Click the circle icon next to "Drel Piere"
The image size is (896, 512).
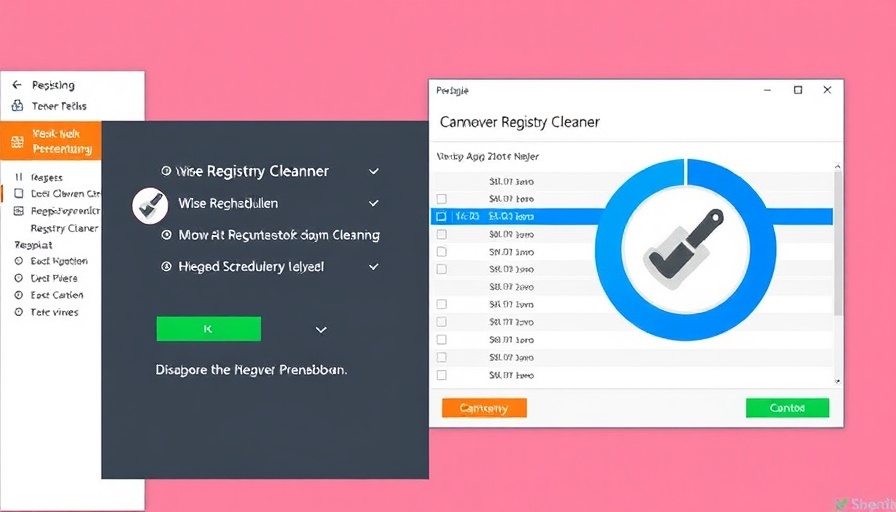[x=18, y=278]
